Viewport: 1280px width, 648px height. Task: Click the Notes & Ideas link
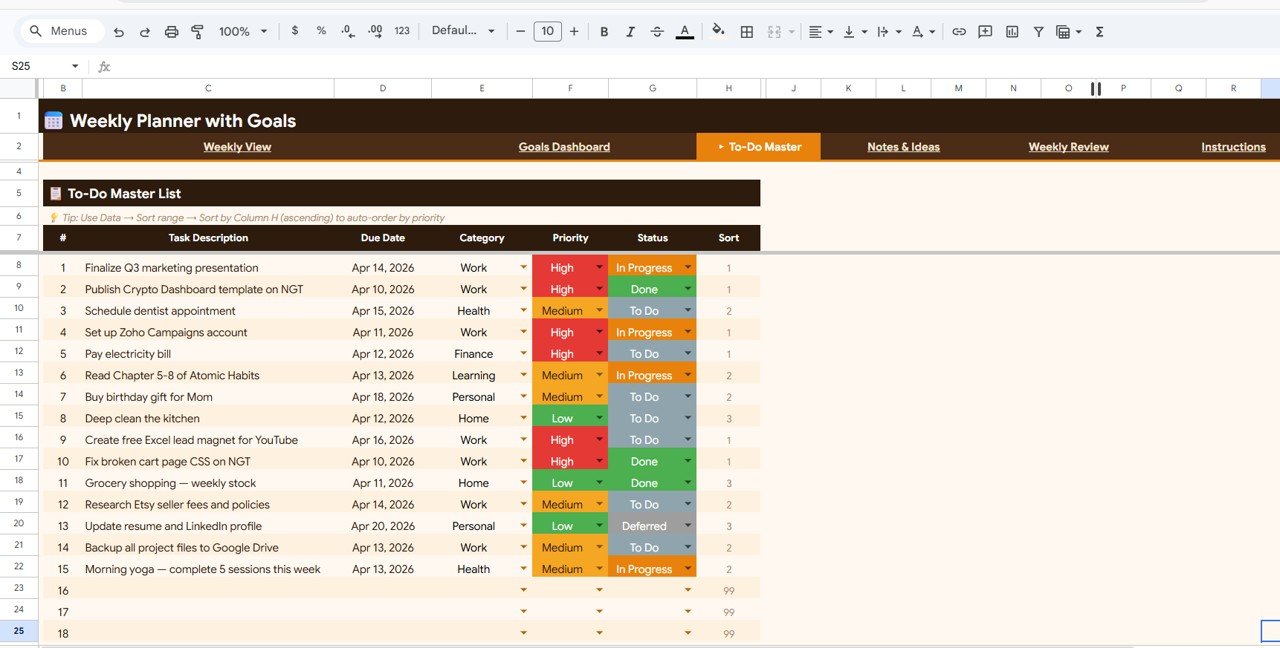[903, 147]
